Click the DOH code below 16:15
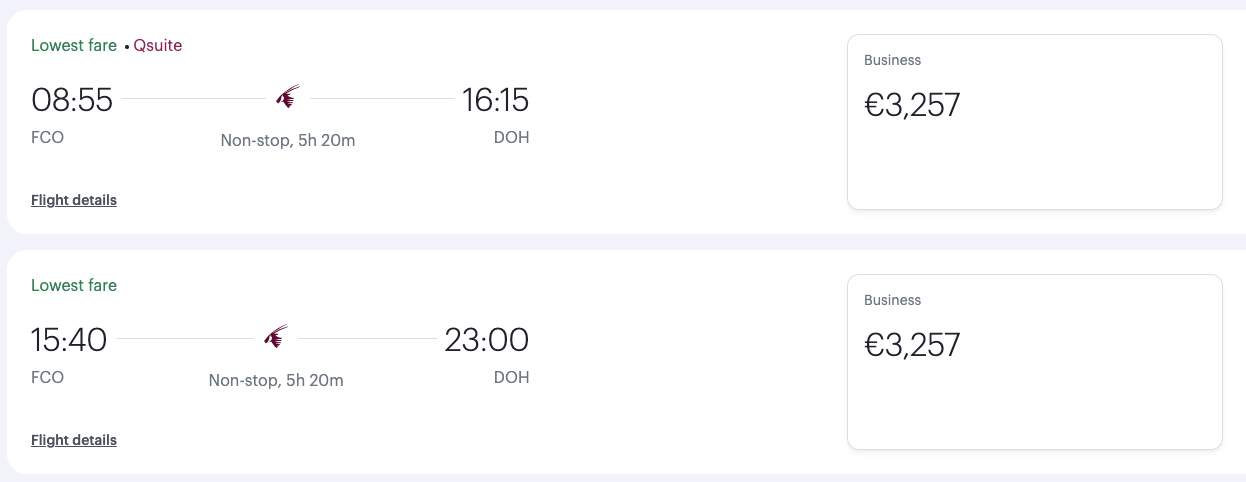This screenshot has width=1246, height=482. 512,137
